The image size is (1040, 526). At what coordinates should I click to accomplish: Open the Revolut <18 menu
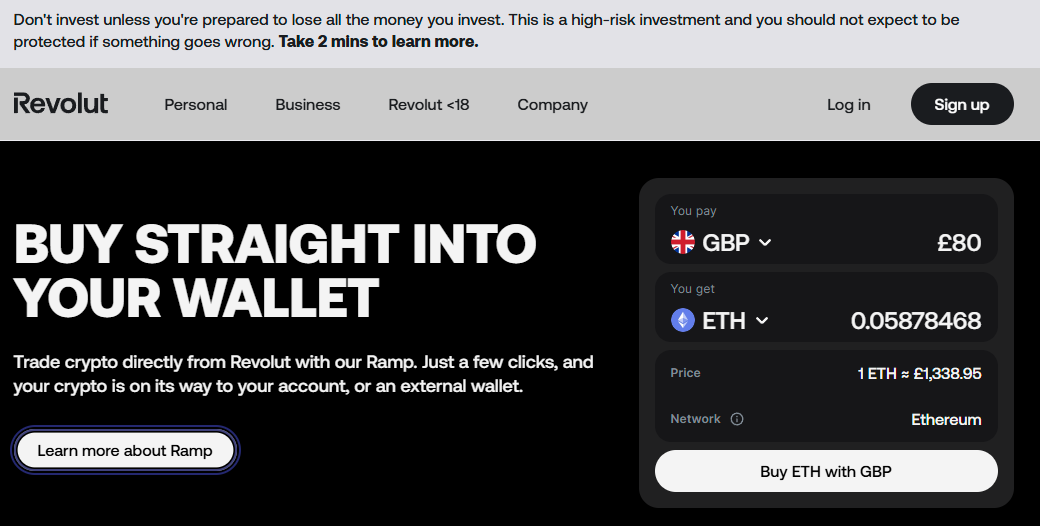(x=429, y=105)
